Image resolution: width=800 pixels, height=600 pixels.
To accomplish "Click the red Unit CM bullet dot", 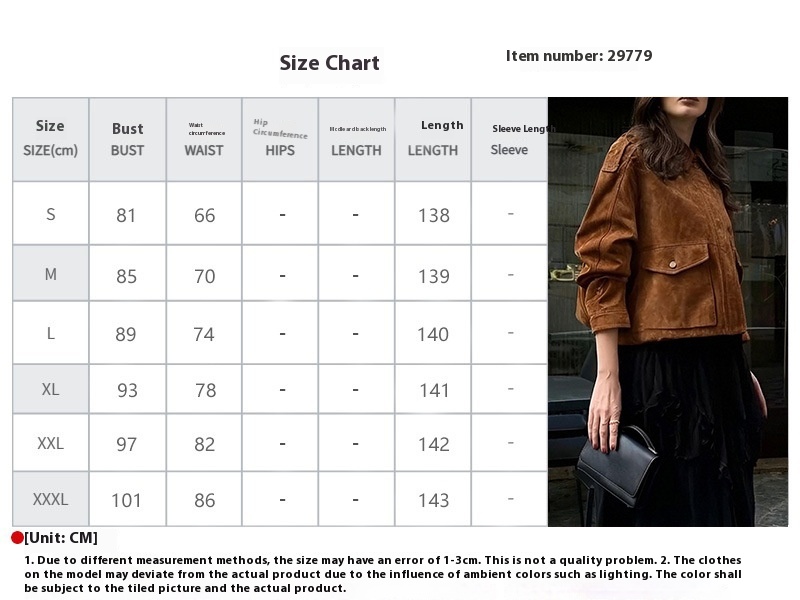I will coord(17,537).
